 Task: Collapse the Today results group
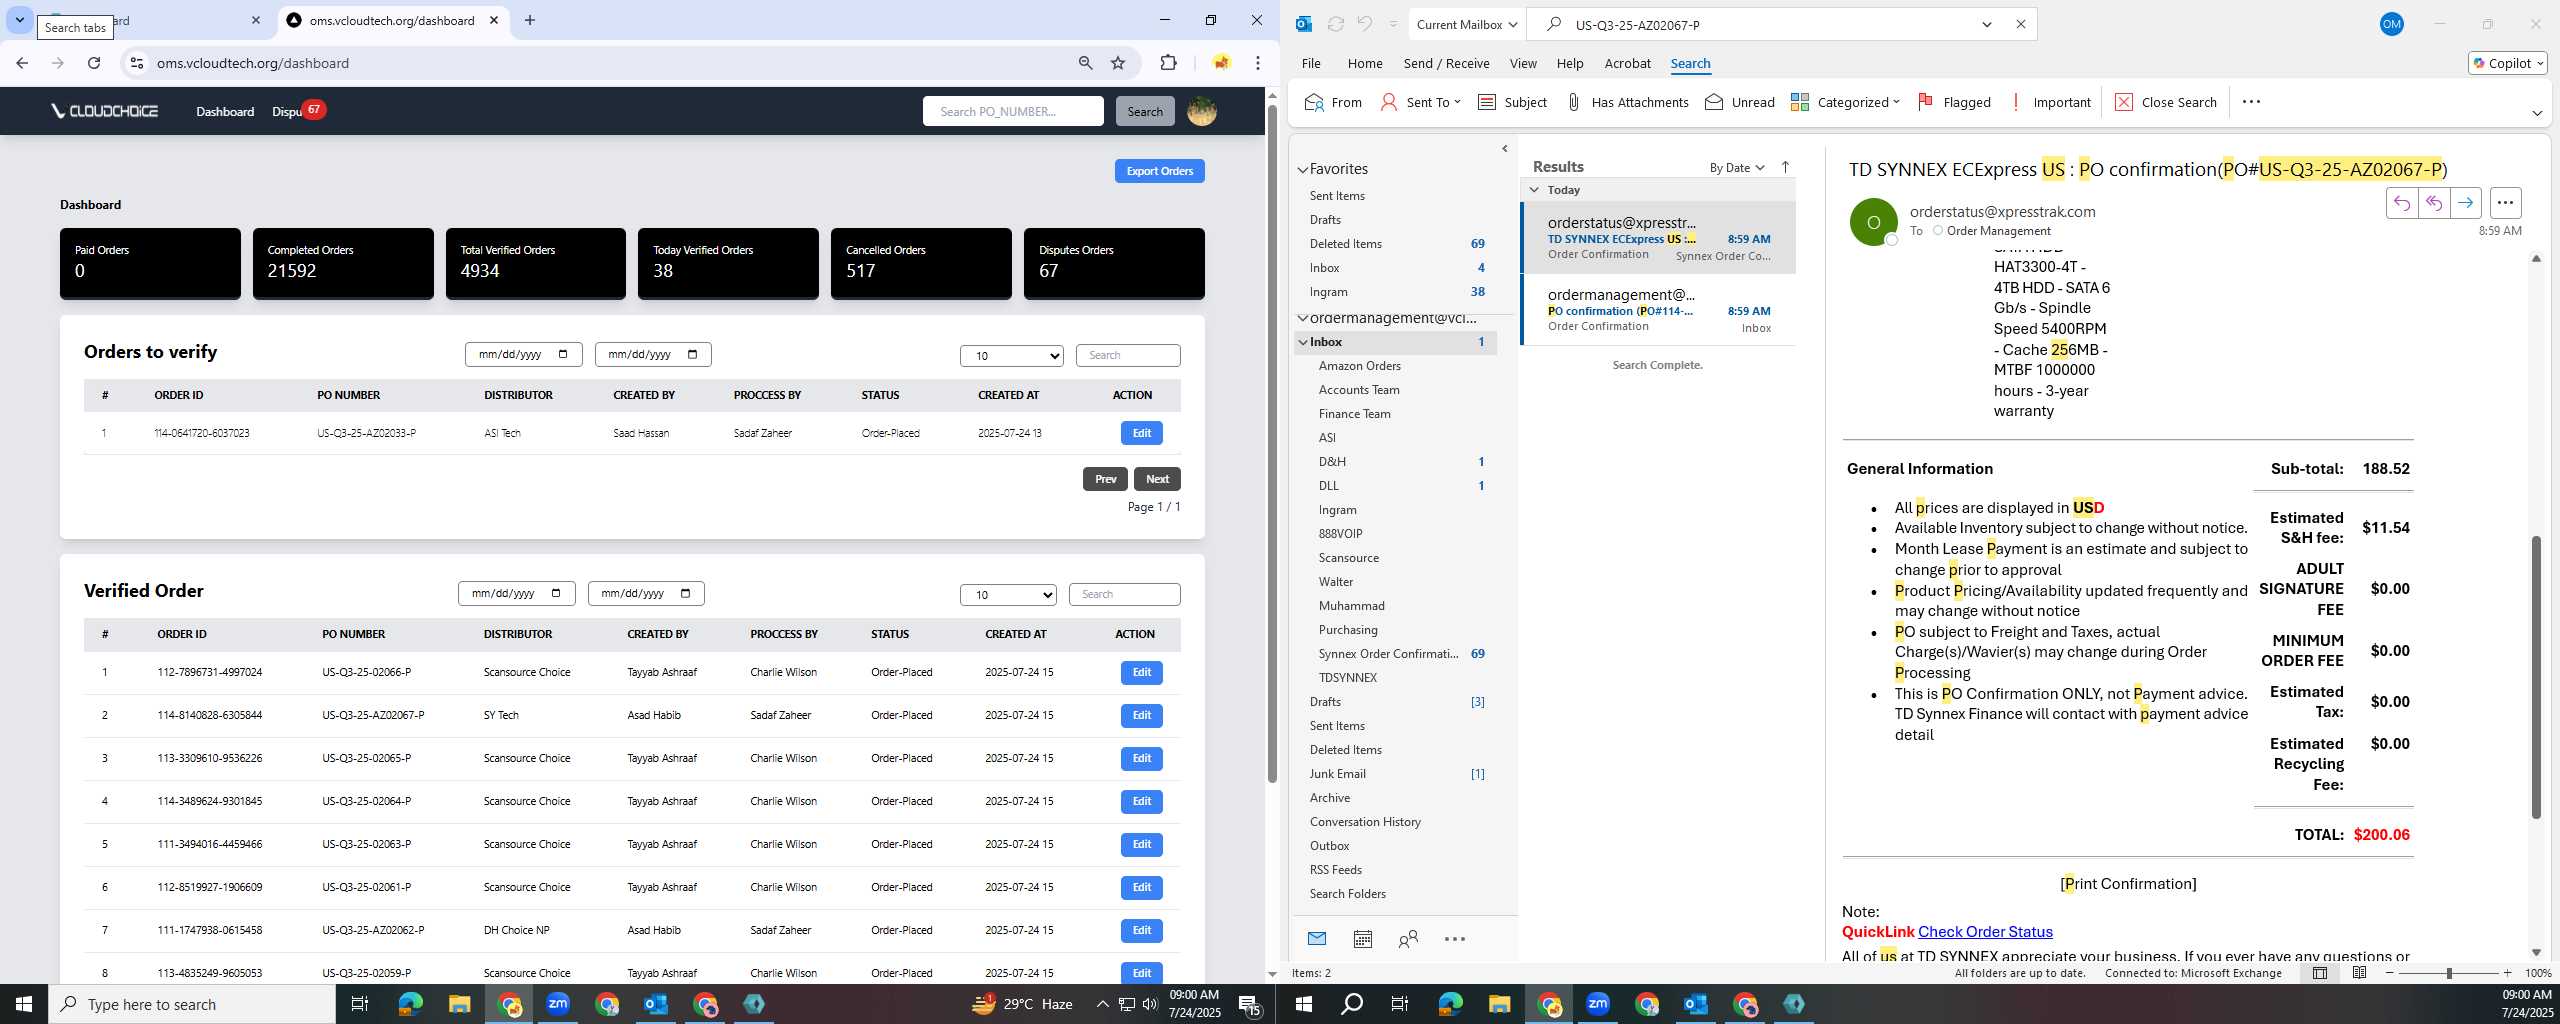point(1534,190)
